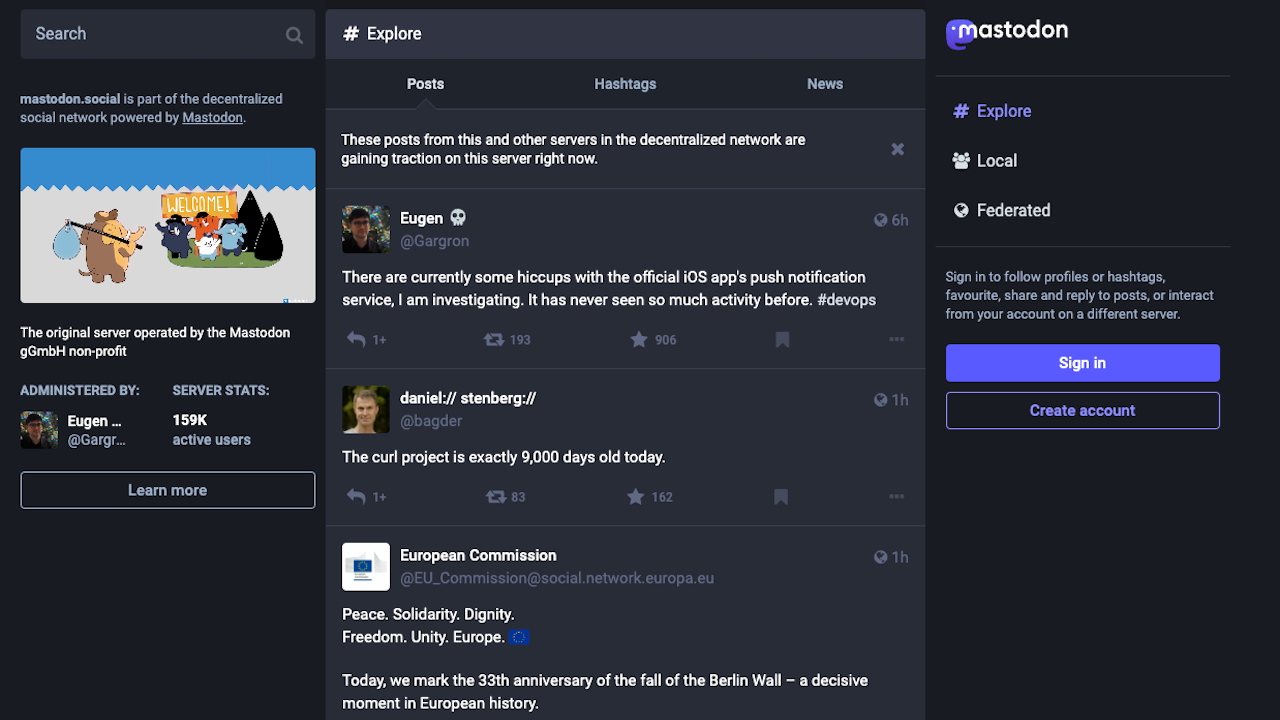Click 'daniel:// stenberg://' display name
The height and width of the screenshot is (720, 1280).
468,398
